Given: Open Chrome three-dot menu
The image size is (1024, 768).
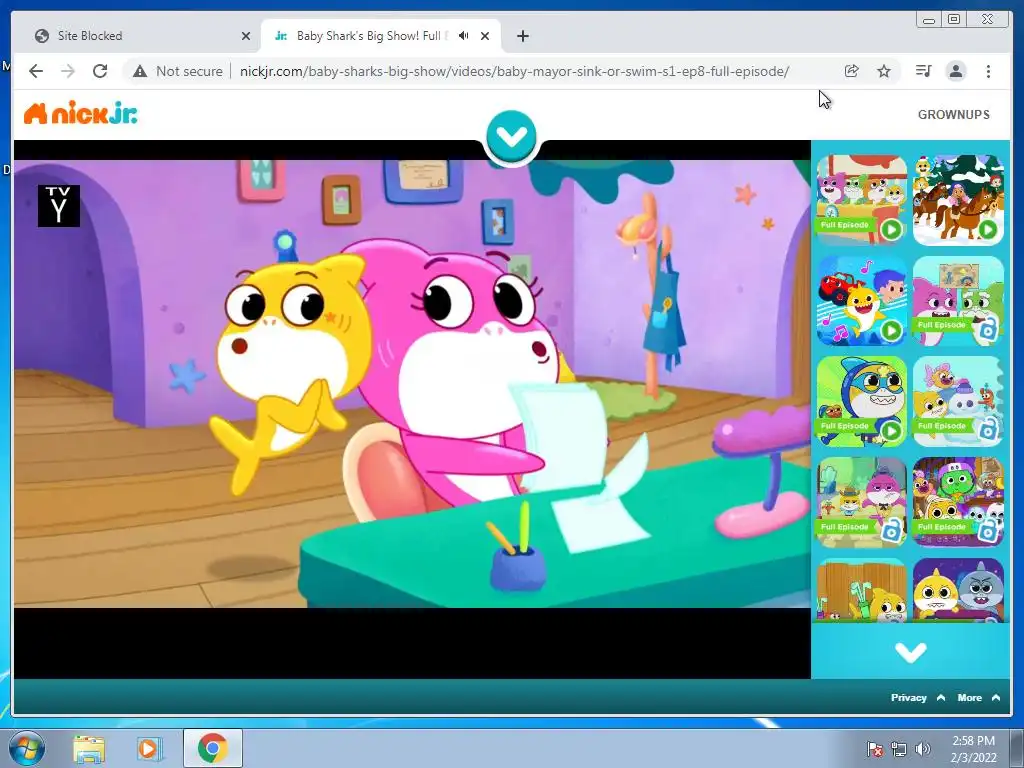Looking at the screenshot, I should pos(988,71).
